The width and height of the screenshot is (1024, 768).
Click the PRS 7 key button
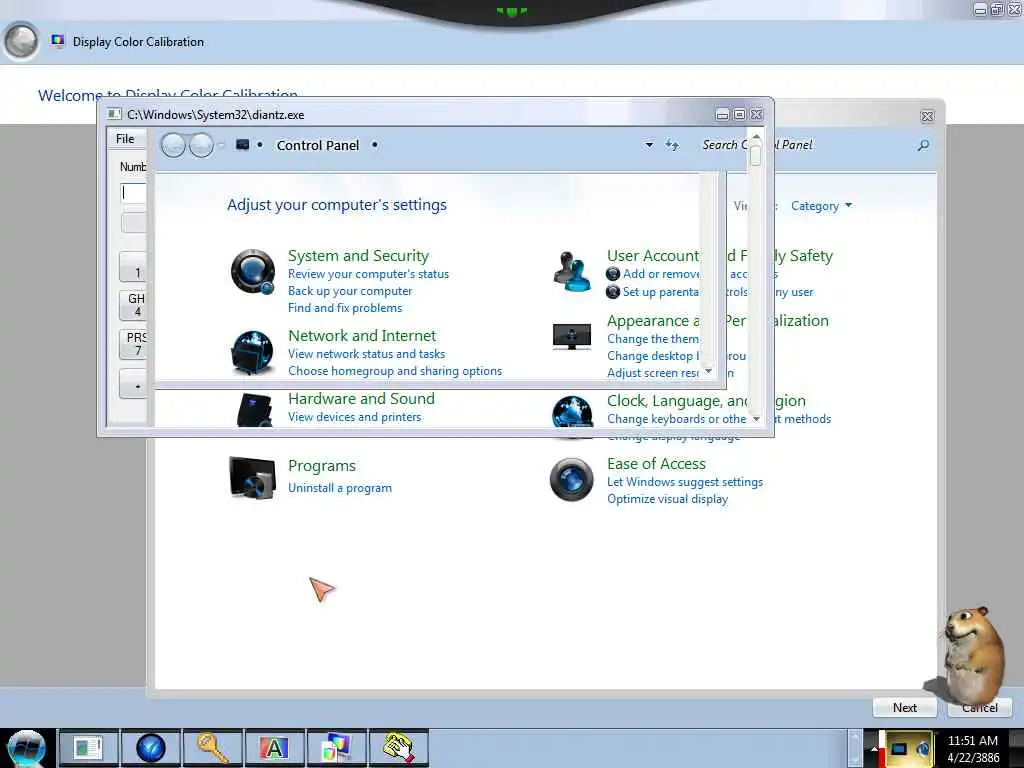(x=135, y=344)
